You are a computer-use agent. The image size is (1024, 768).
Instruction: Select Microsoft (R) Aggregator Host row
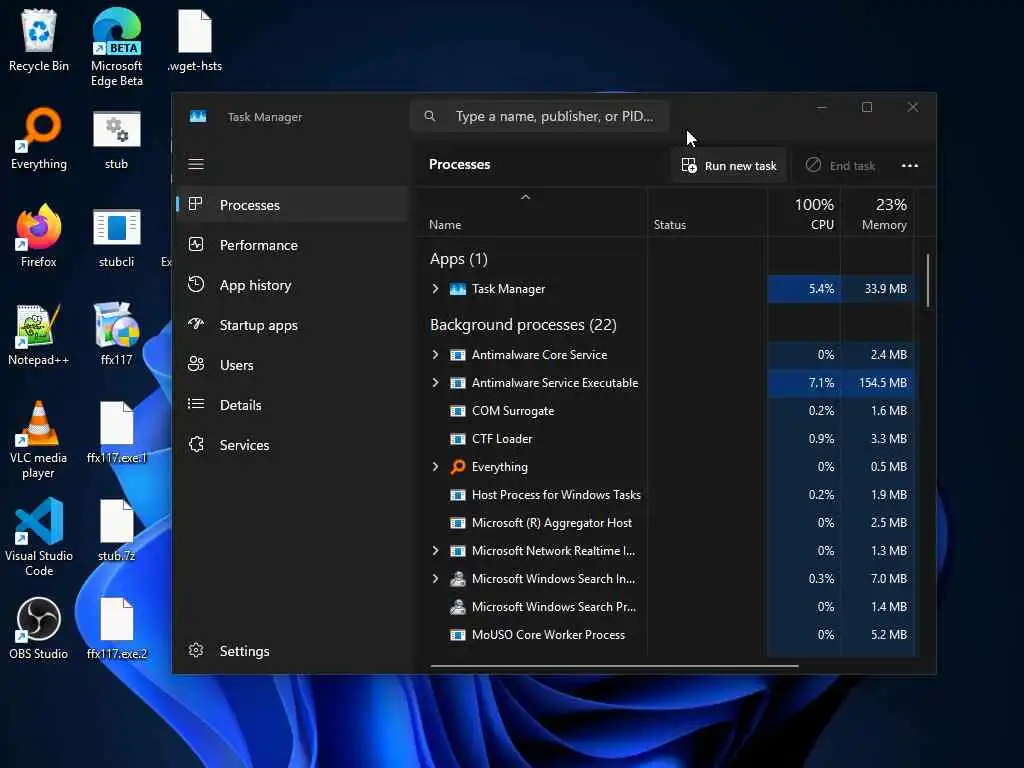665,522
